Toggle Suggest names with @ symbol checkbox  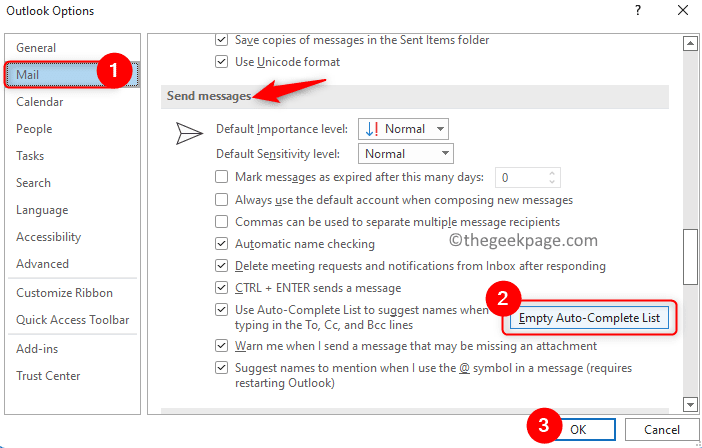click(x=221, y=368)
